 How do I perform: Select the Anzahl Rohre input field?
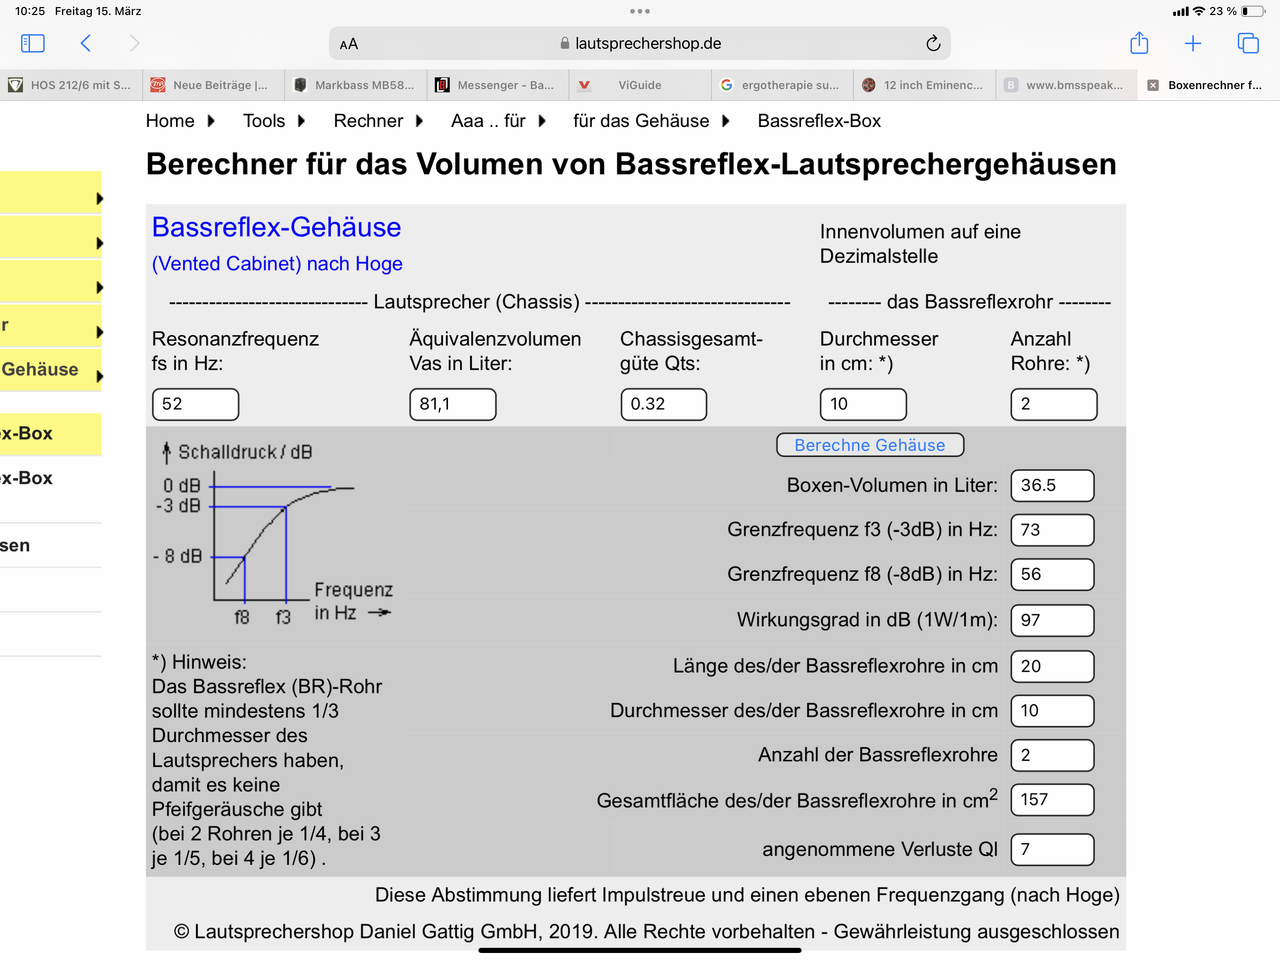(1054, 404)
